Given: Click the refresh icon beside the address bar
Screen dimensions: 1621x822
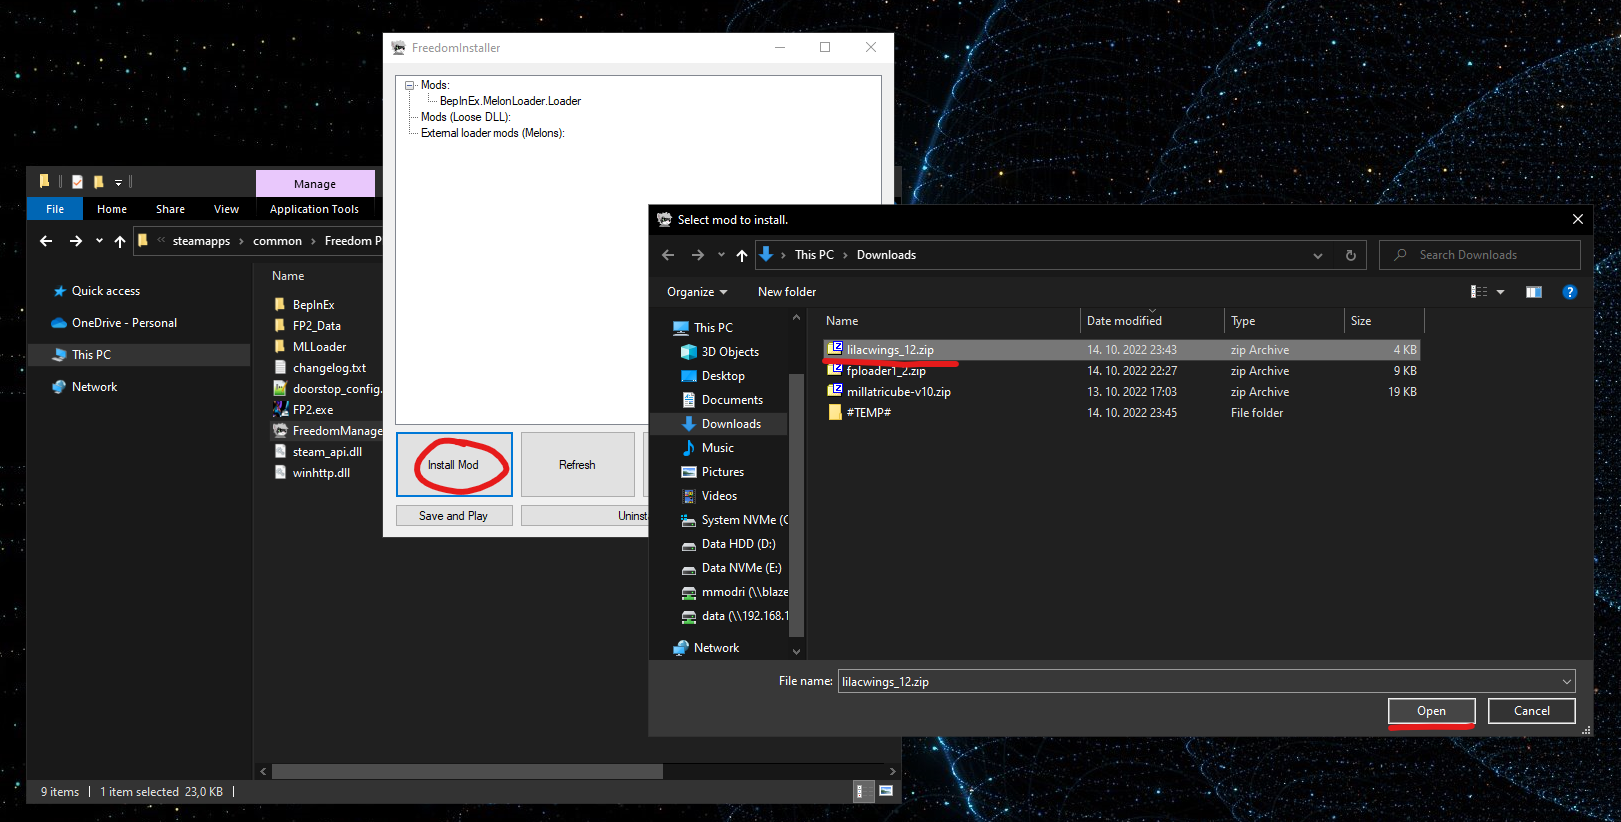Looking at the screenshot, I should click(x=1350, y=255).
